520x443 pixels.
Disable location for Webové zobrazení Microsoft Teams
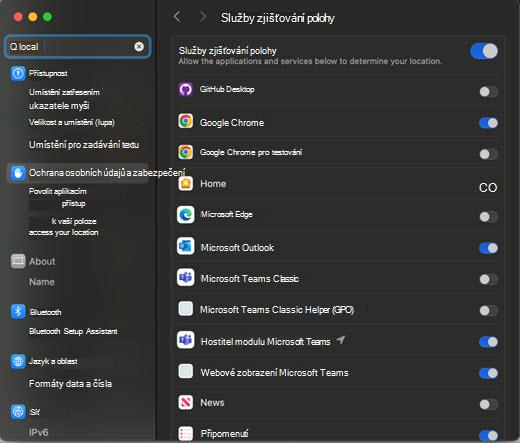pyautogui.click(x=489, y=373)
